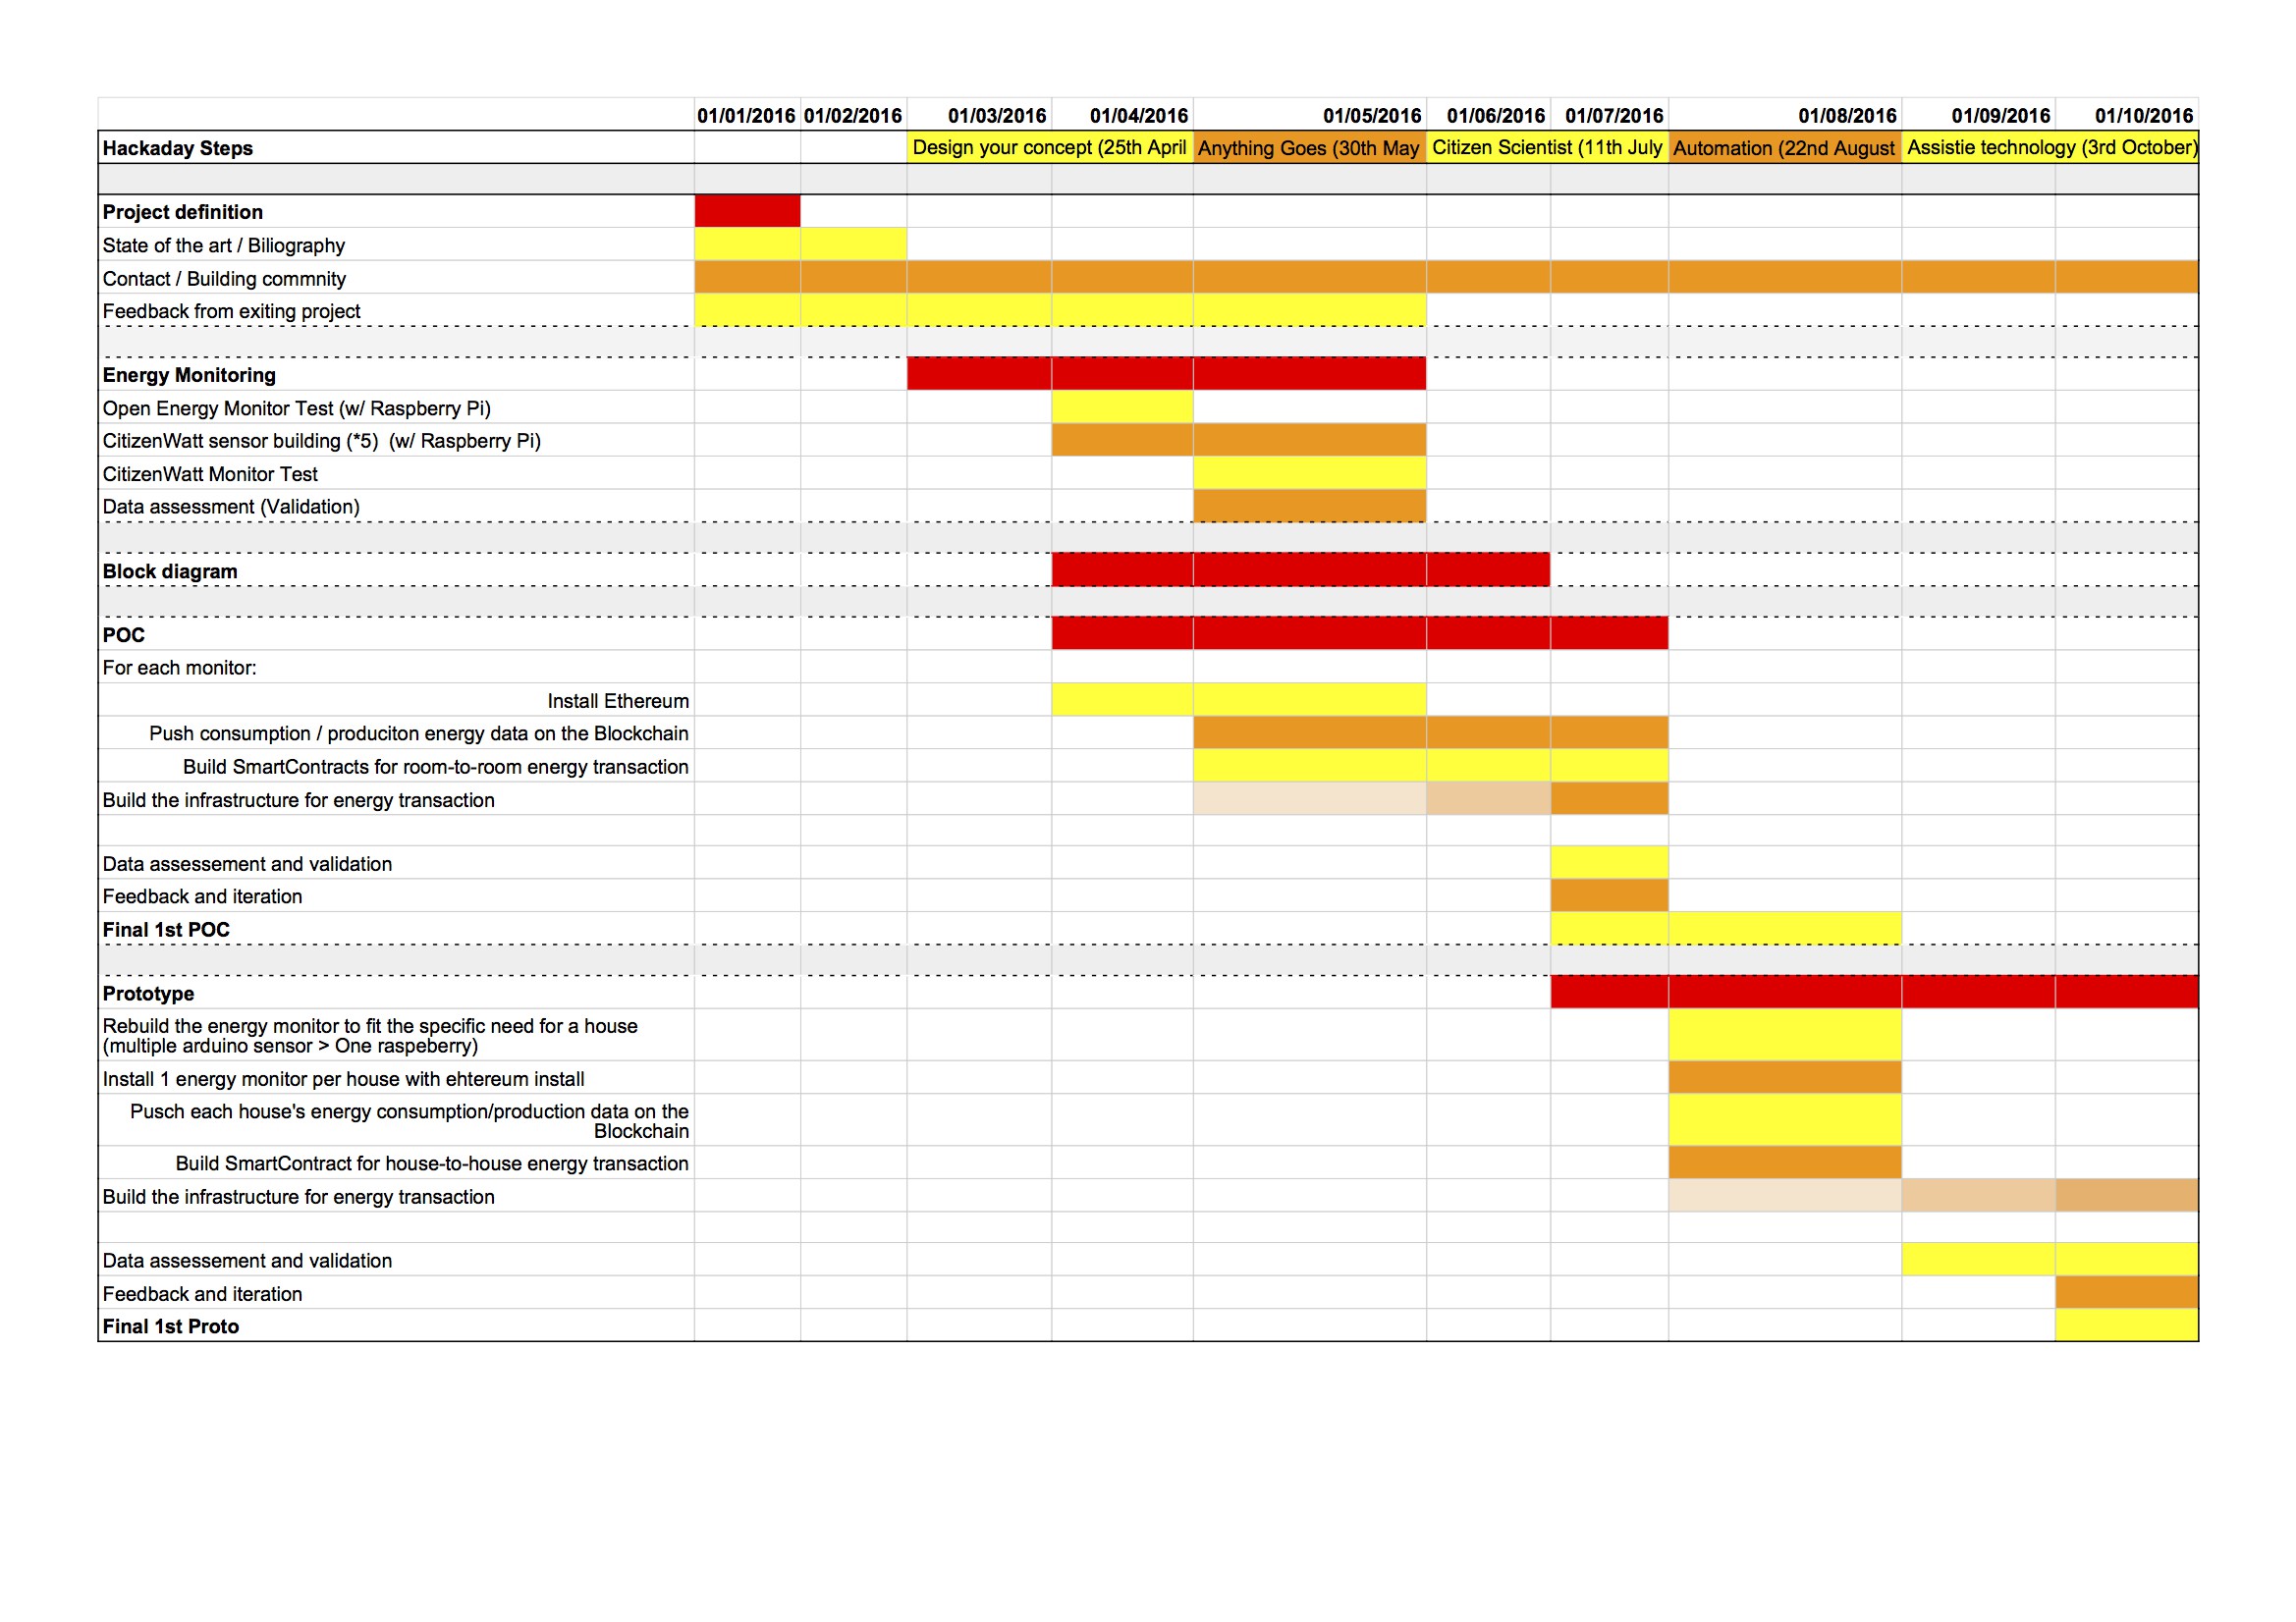
Task: Click the 01/03/2016 column header
Action: 997,116
